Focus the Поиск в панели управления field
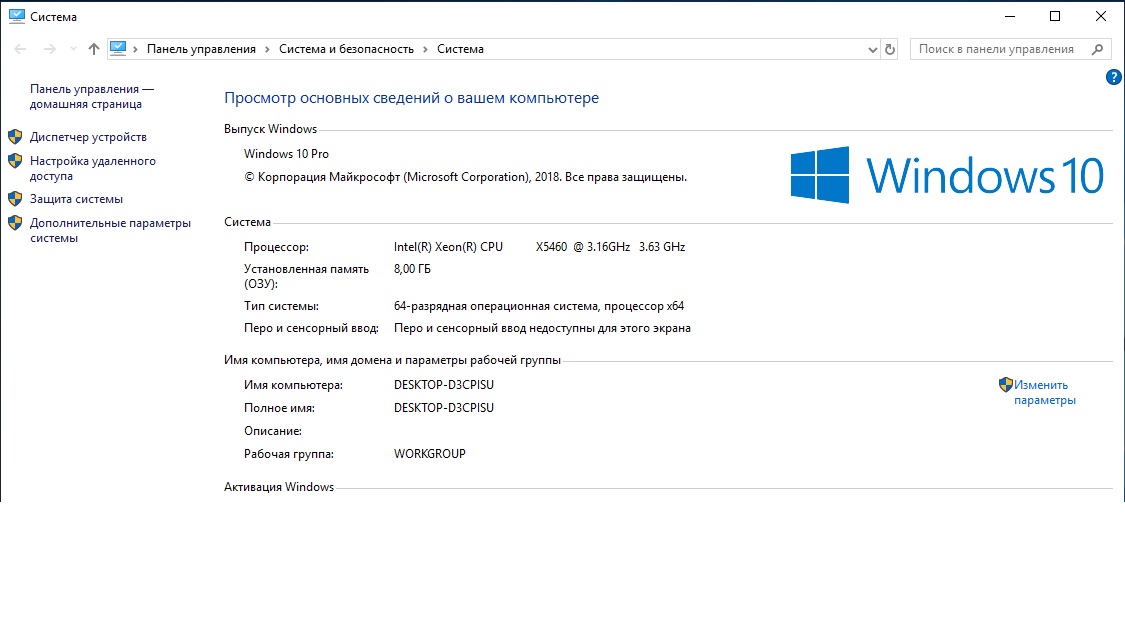 pos(1010,49)
